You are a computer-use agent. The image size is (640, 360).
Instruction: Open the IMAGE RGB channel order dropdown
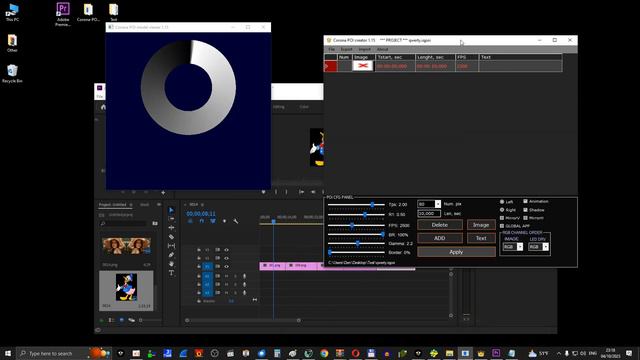520,247
